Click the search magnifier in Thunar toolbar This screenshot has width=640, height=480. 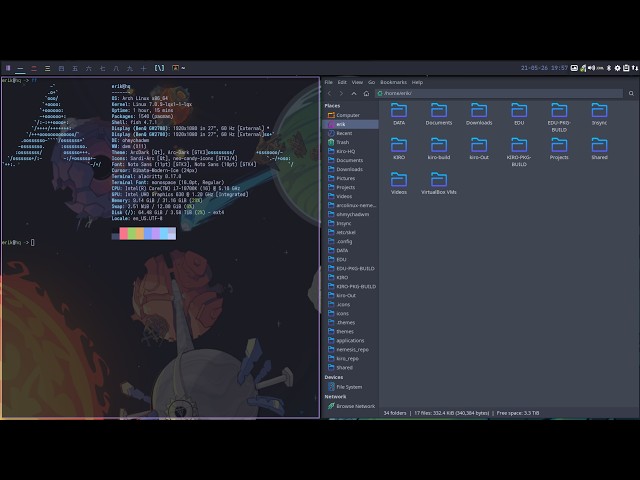click(x=631, y=93)
